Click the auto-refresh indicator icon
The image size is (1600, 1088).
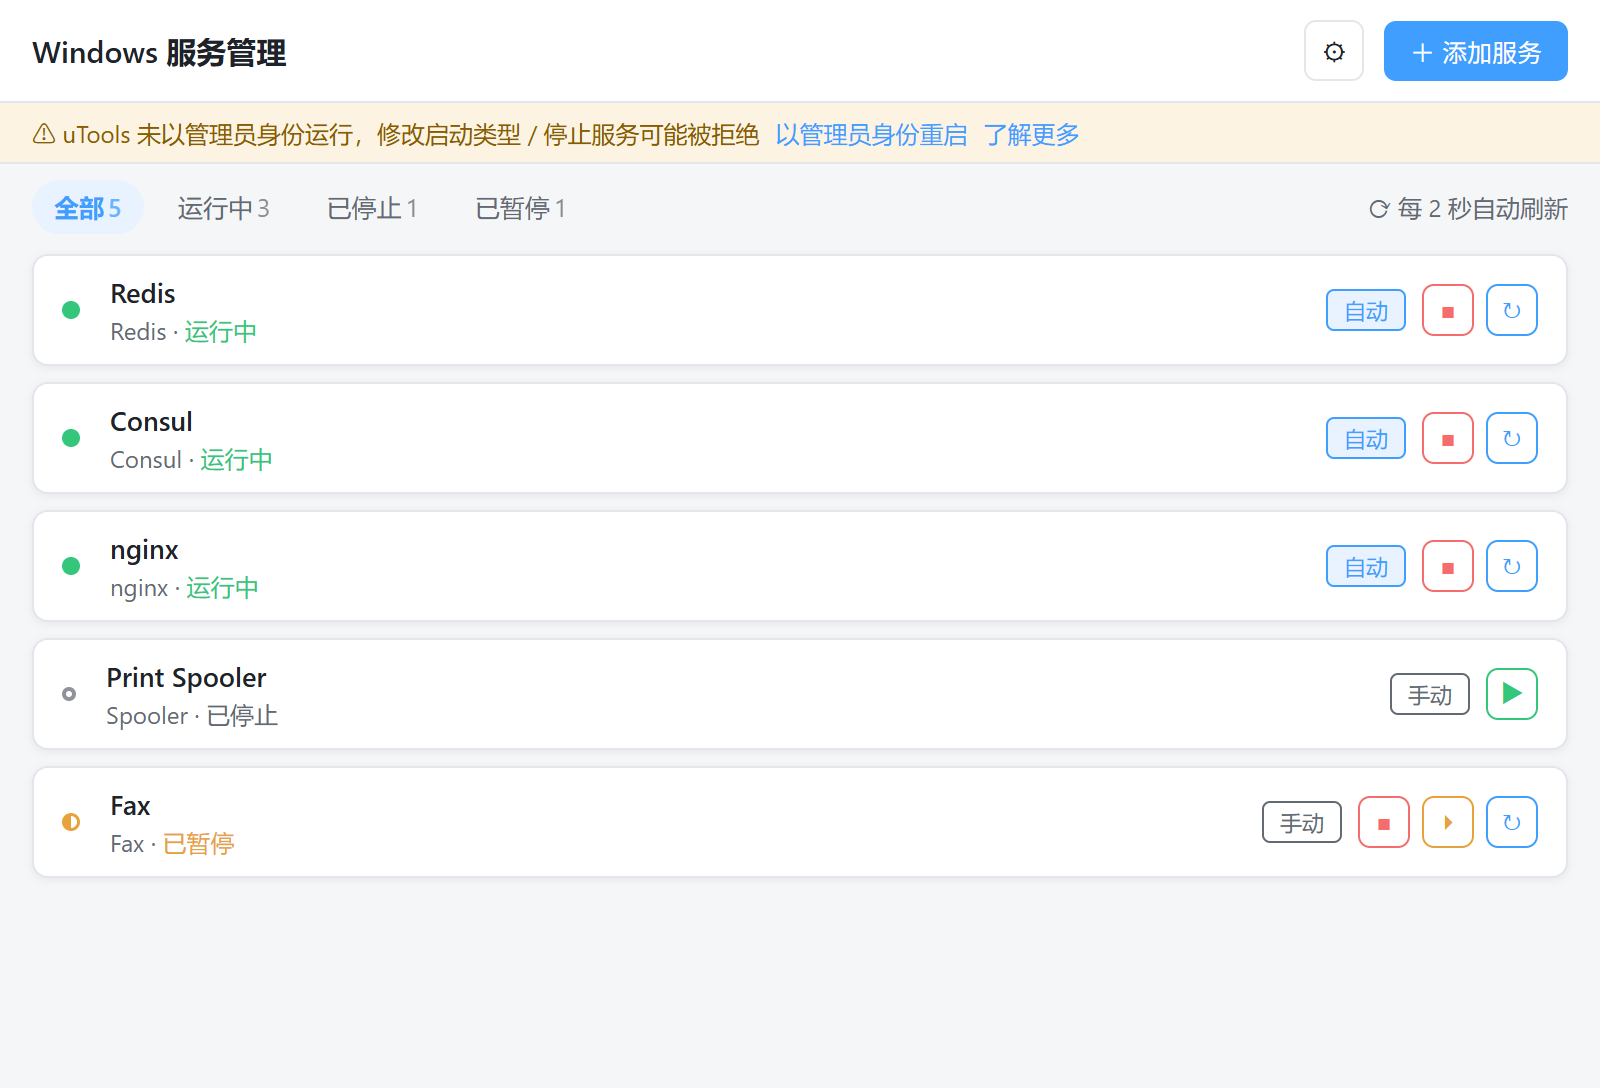1379,209
